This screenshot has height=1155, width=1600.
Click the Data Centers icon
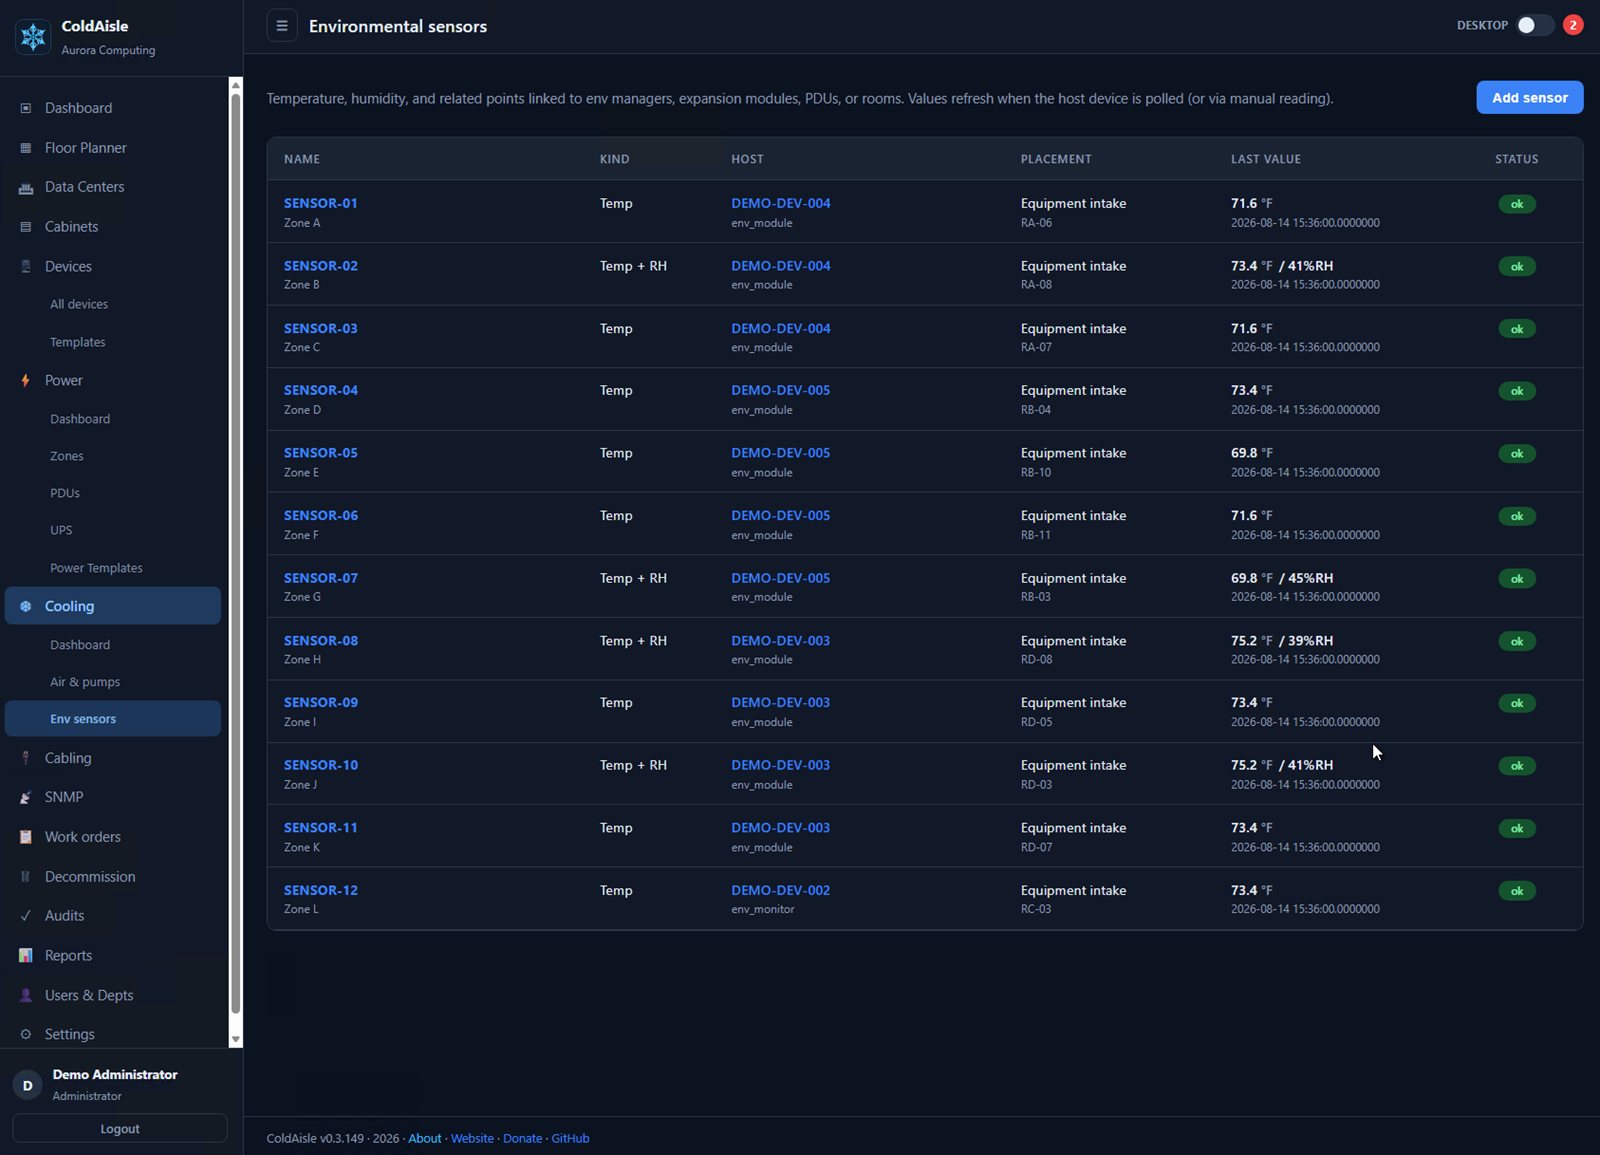tap(26, 187)
